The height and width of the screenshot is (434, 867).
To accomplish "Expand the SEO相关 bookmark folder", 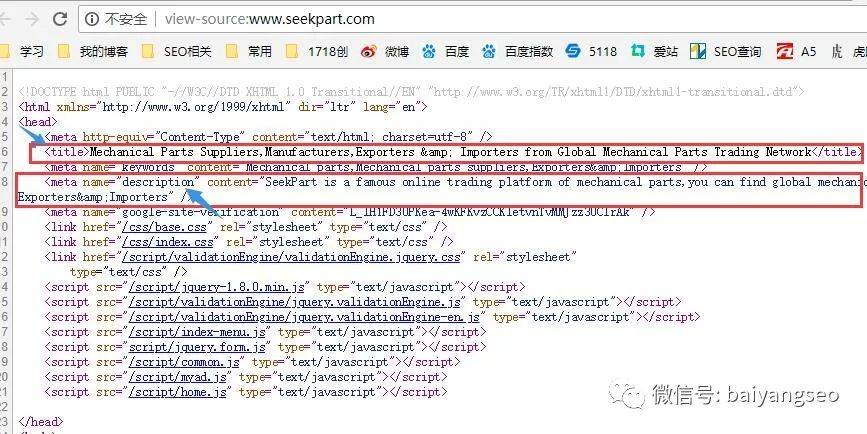I will [x=177, y=52].
